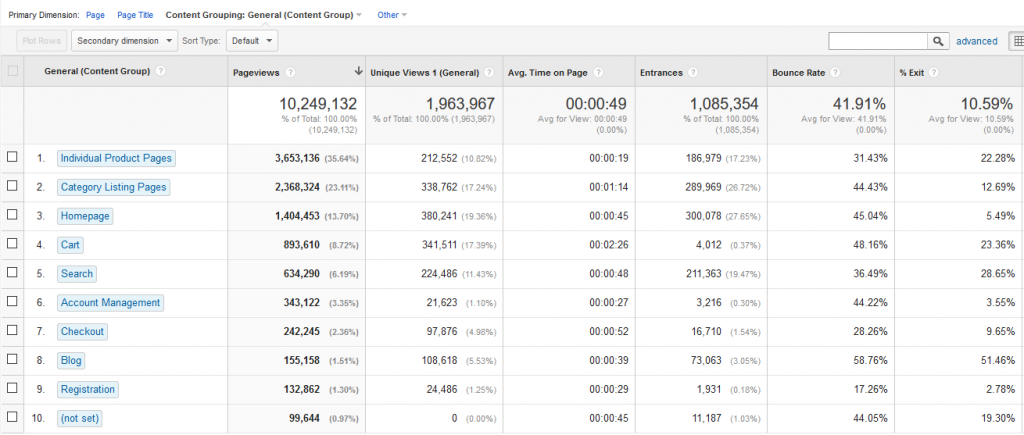Image resolution: width=1024 pixels, height=435 pixels.
Task: Select the data table view icon
Action: coord(1018,41)
